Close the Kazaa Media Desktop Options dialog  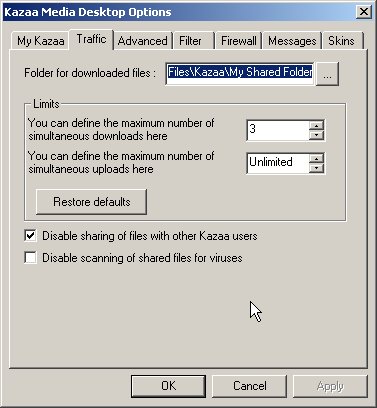click(x=363, y=12)
